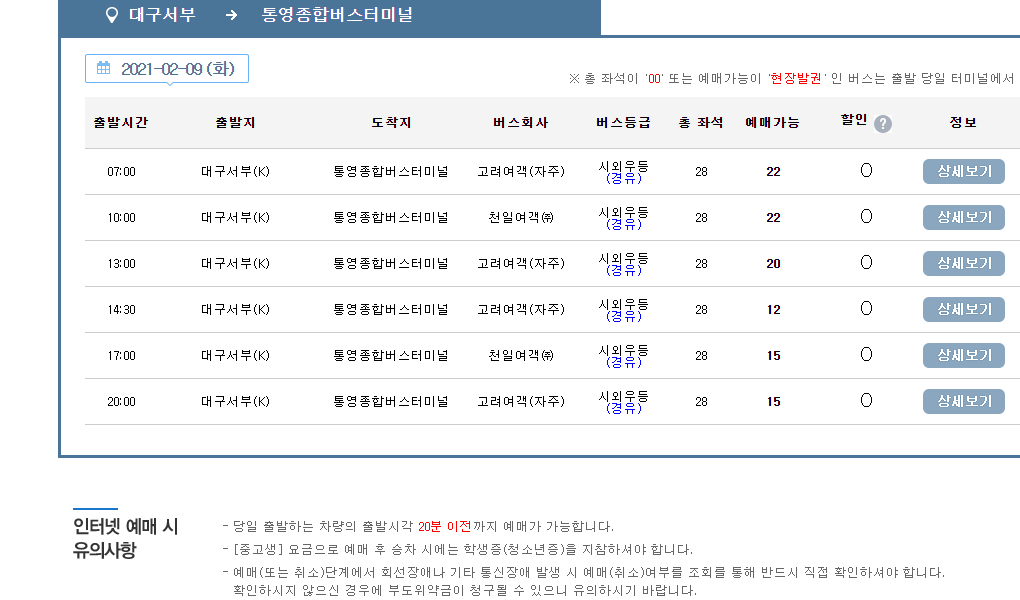Click the 할인 column header text

pyautogui.click(x=854, y=120)
